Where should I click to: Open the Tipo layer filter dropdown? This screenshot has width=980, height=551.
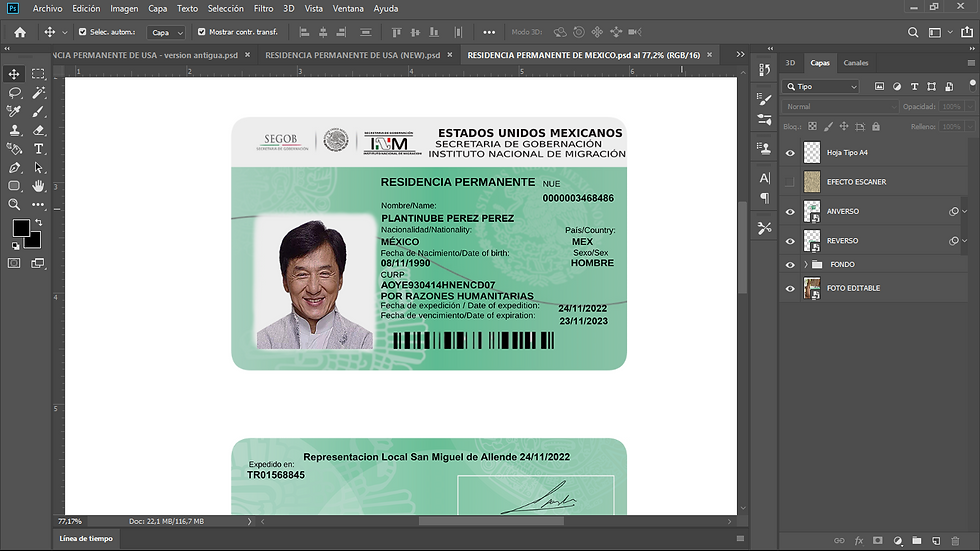[x=822, y=87]
